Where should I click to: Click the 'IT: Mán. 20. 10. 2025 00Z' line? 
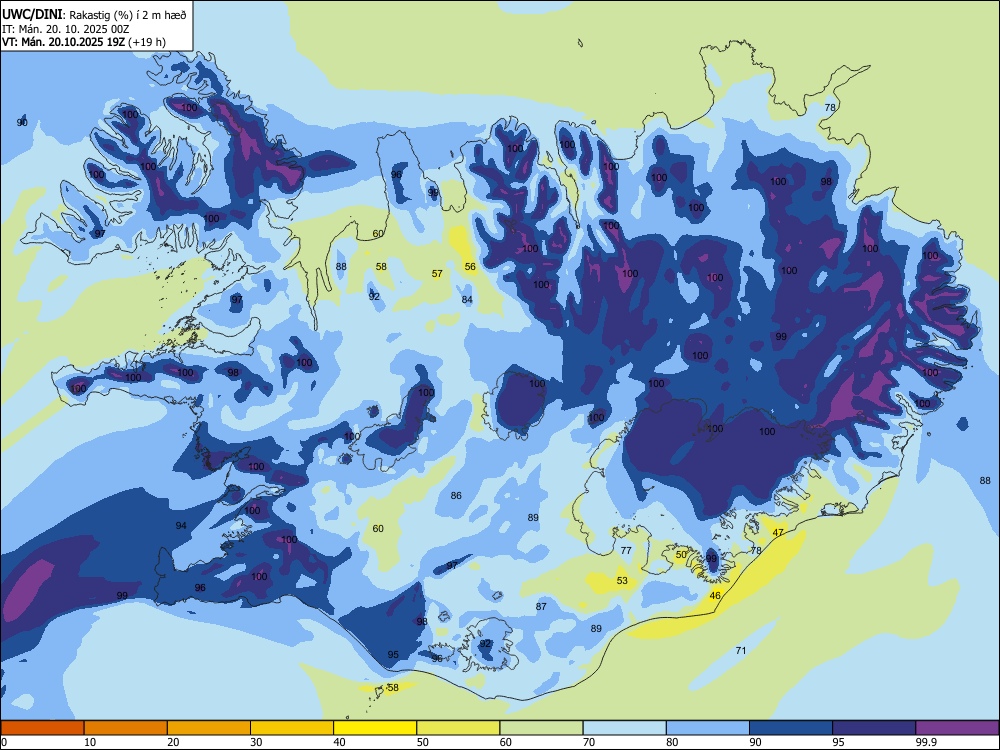(x=66, y=29)
